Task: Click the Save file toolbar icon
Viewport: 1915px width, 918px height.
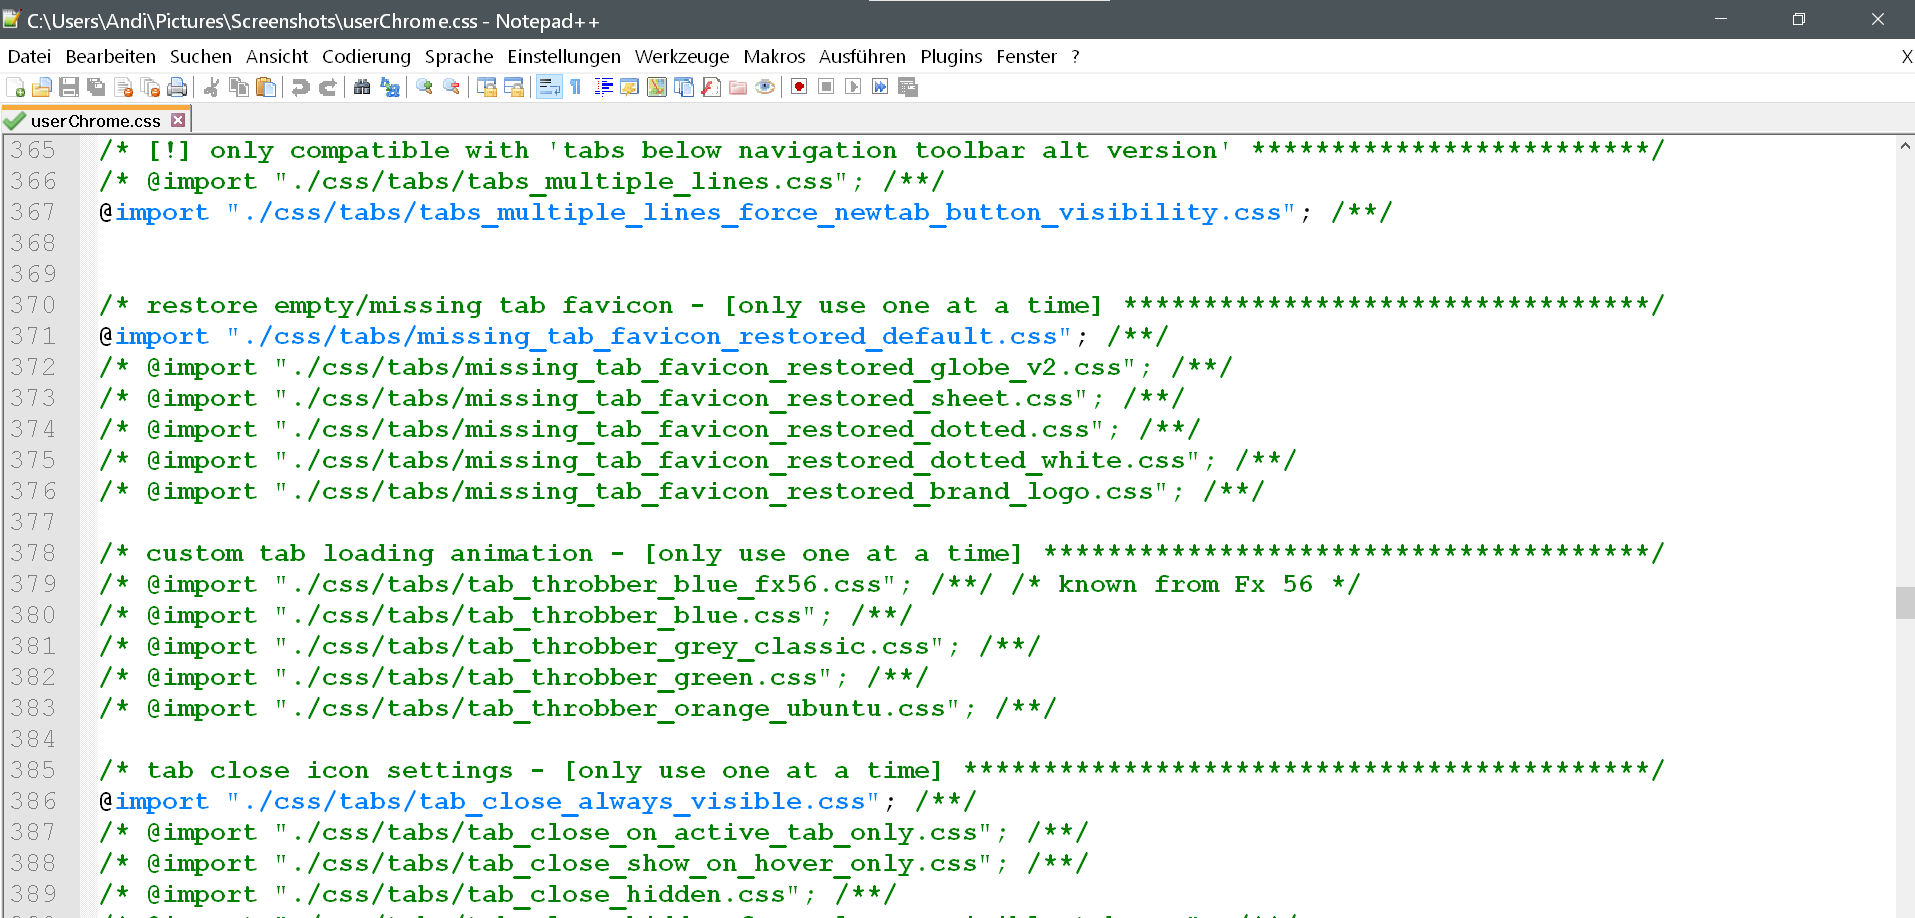Action: [x=69, y=88]
